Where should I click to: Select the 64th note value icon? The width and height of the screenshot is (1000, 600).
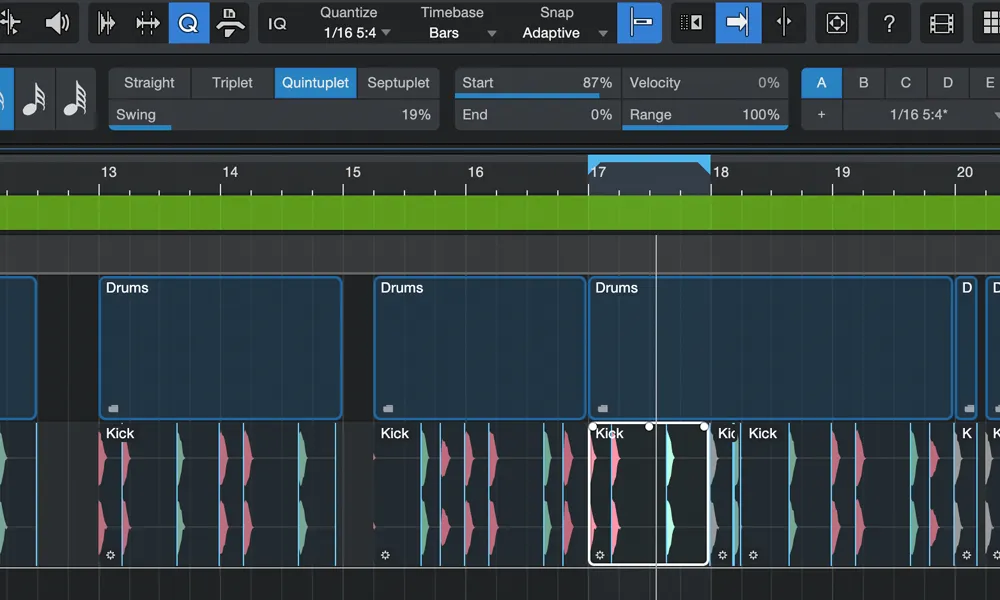(x=75, y=99)
